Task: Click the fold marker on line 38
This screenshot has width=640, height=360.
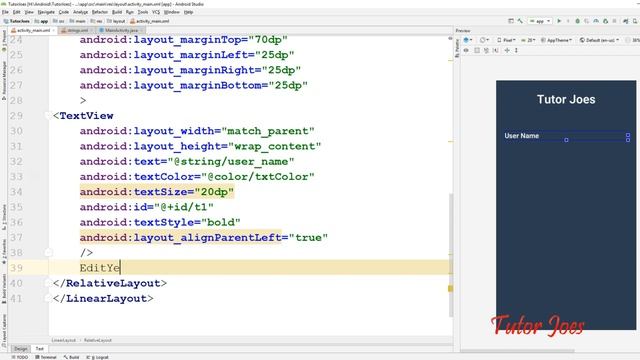Action: pos(49,253)
